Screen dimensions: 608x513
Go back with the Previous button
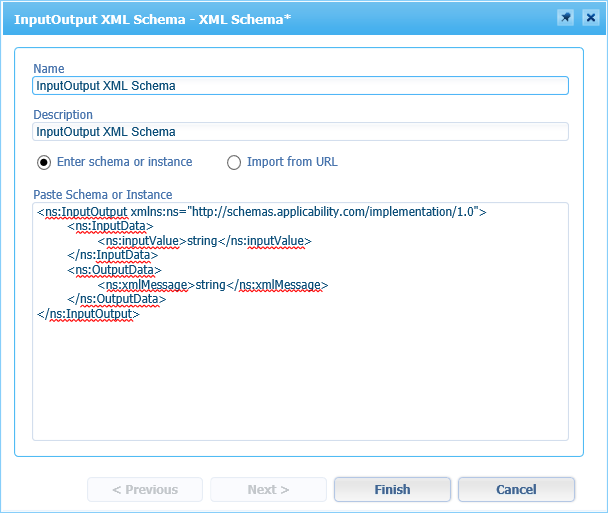coord(145,490)
